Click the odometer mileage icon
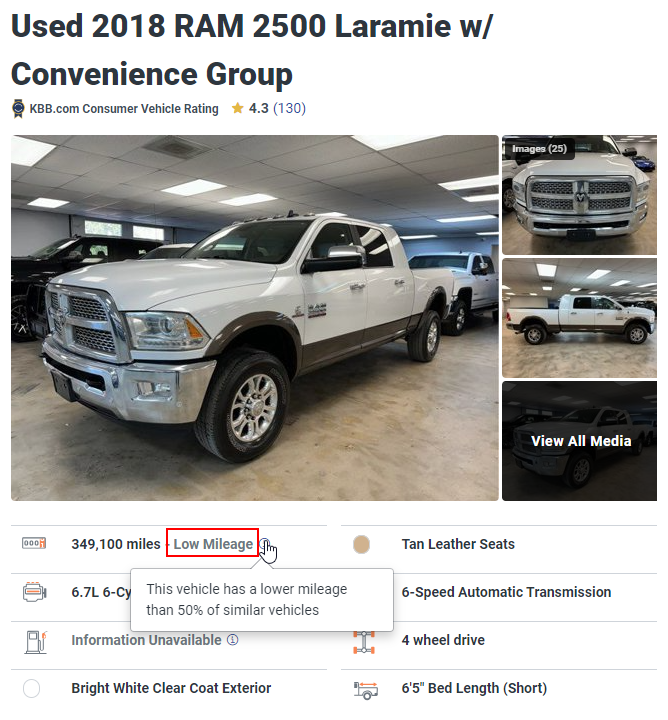The width and height of the screenshot is (668, 720). click(34, 543)
